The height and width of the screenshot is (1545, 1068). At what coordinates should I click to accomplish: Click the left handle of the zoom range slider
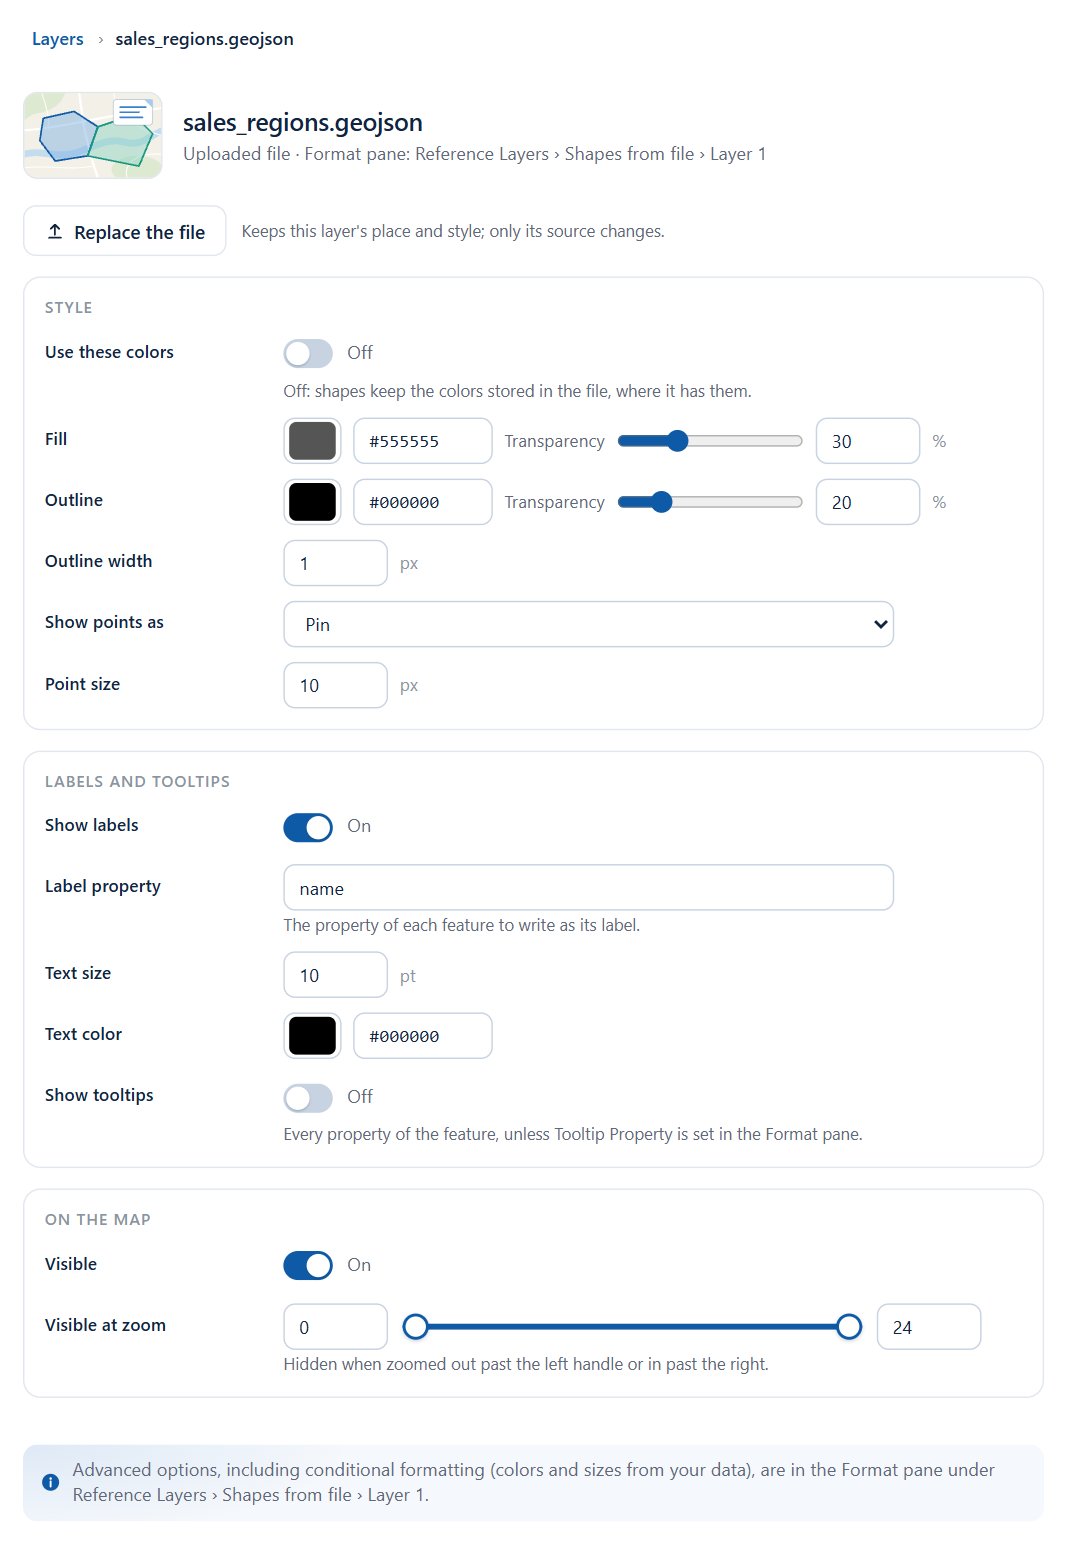pos(415,1327)
